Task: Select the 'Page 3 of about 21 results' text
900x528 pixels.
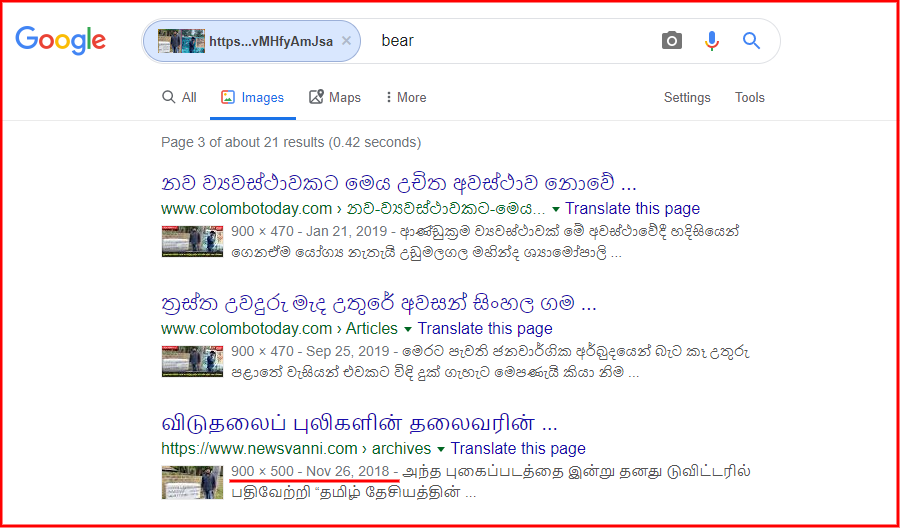Action: coord(291,142)
